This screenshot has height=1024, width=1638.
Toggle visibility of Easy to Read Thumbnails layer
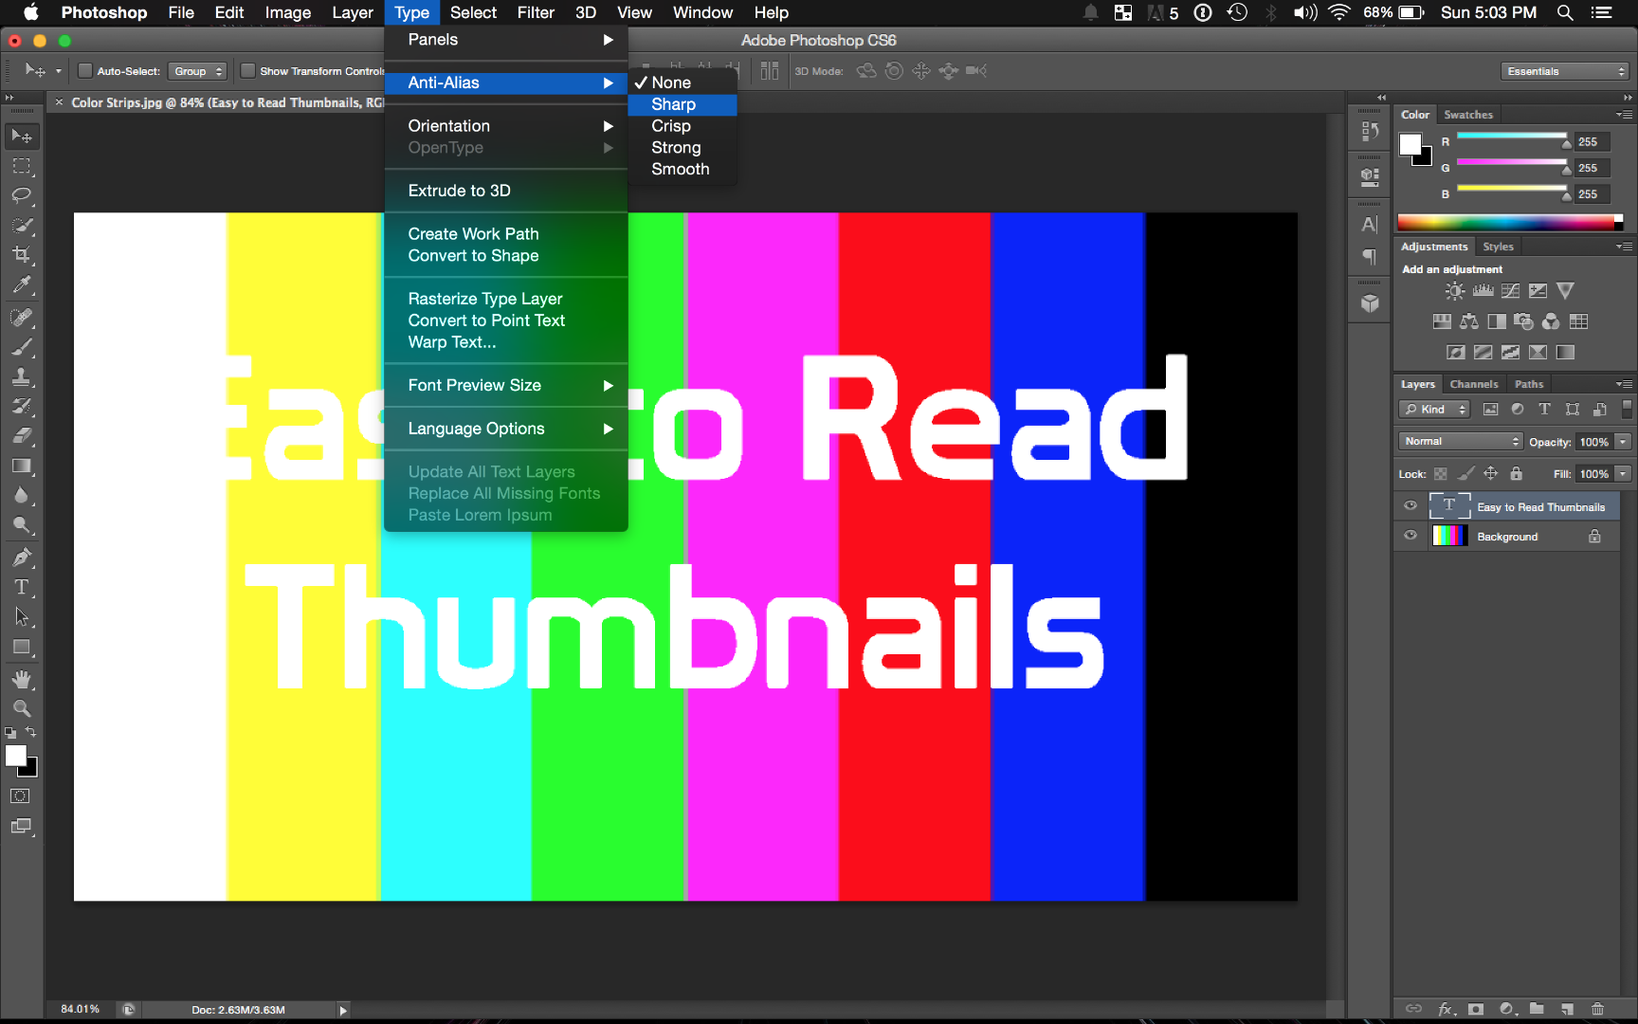[x=1410, y=505]
